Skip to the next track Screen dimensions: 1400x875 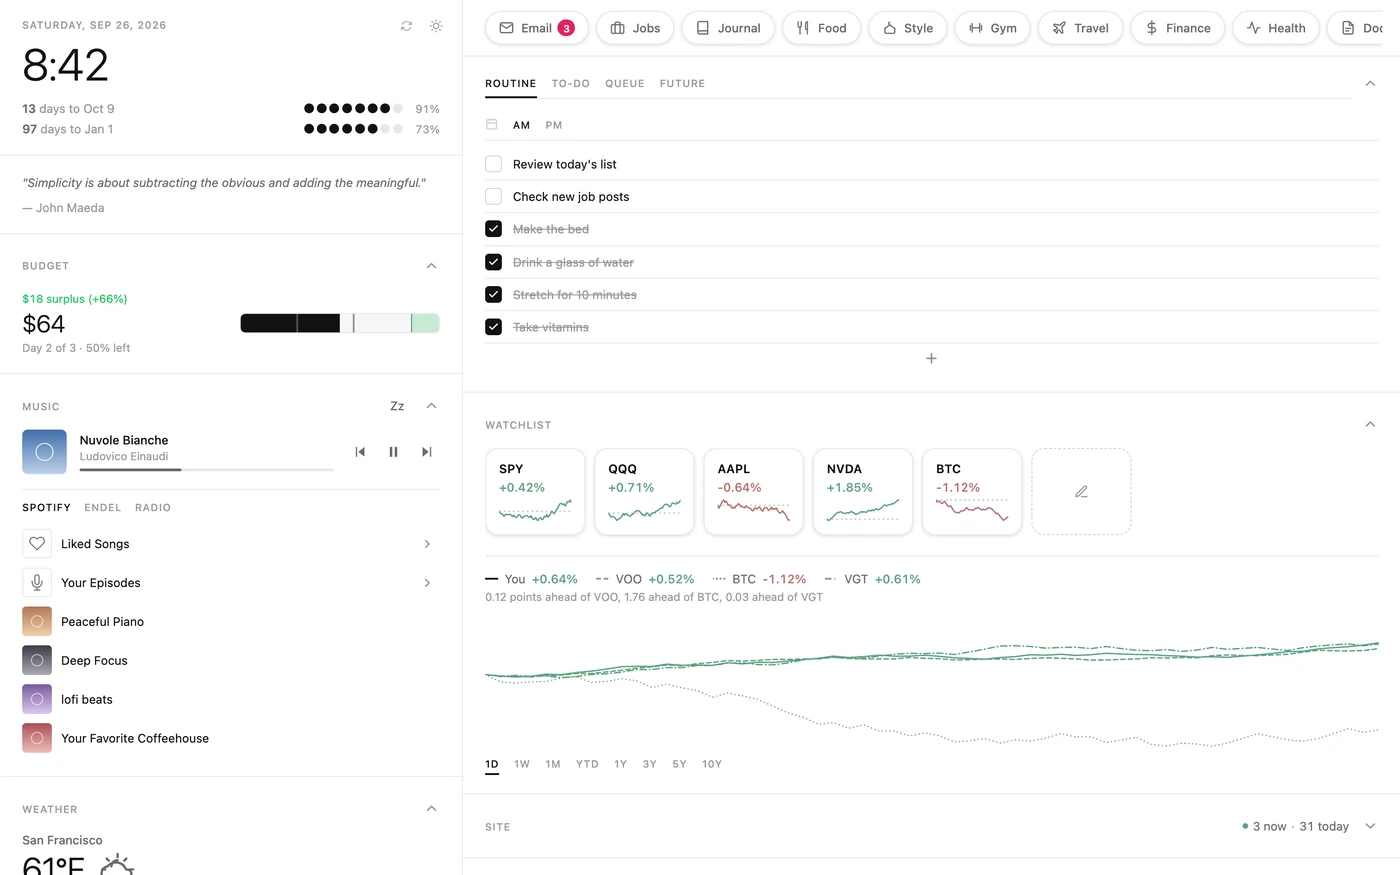click(x=427, y=452)
